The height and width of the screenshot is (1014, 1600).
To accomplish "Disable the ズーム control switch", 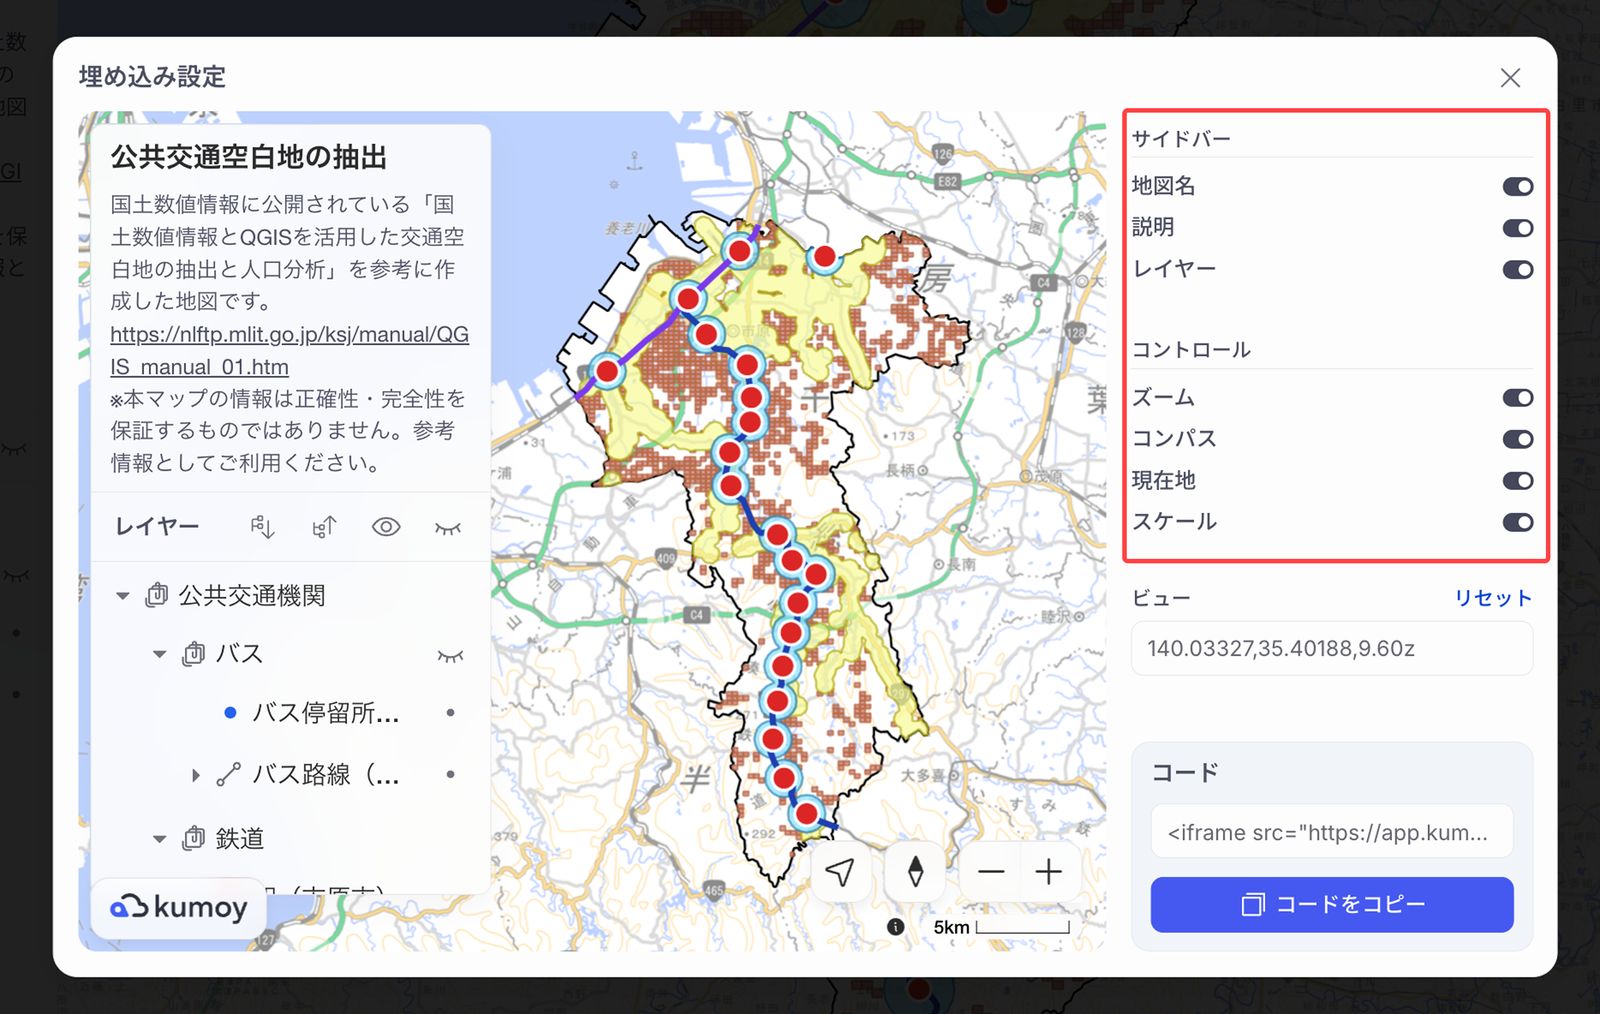I will click(1517, 398).
